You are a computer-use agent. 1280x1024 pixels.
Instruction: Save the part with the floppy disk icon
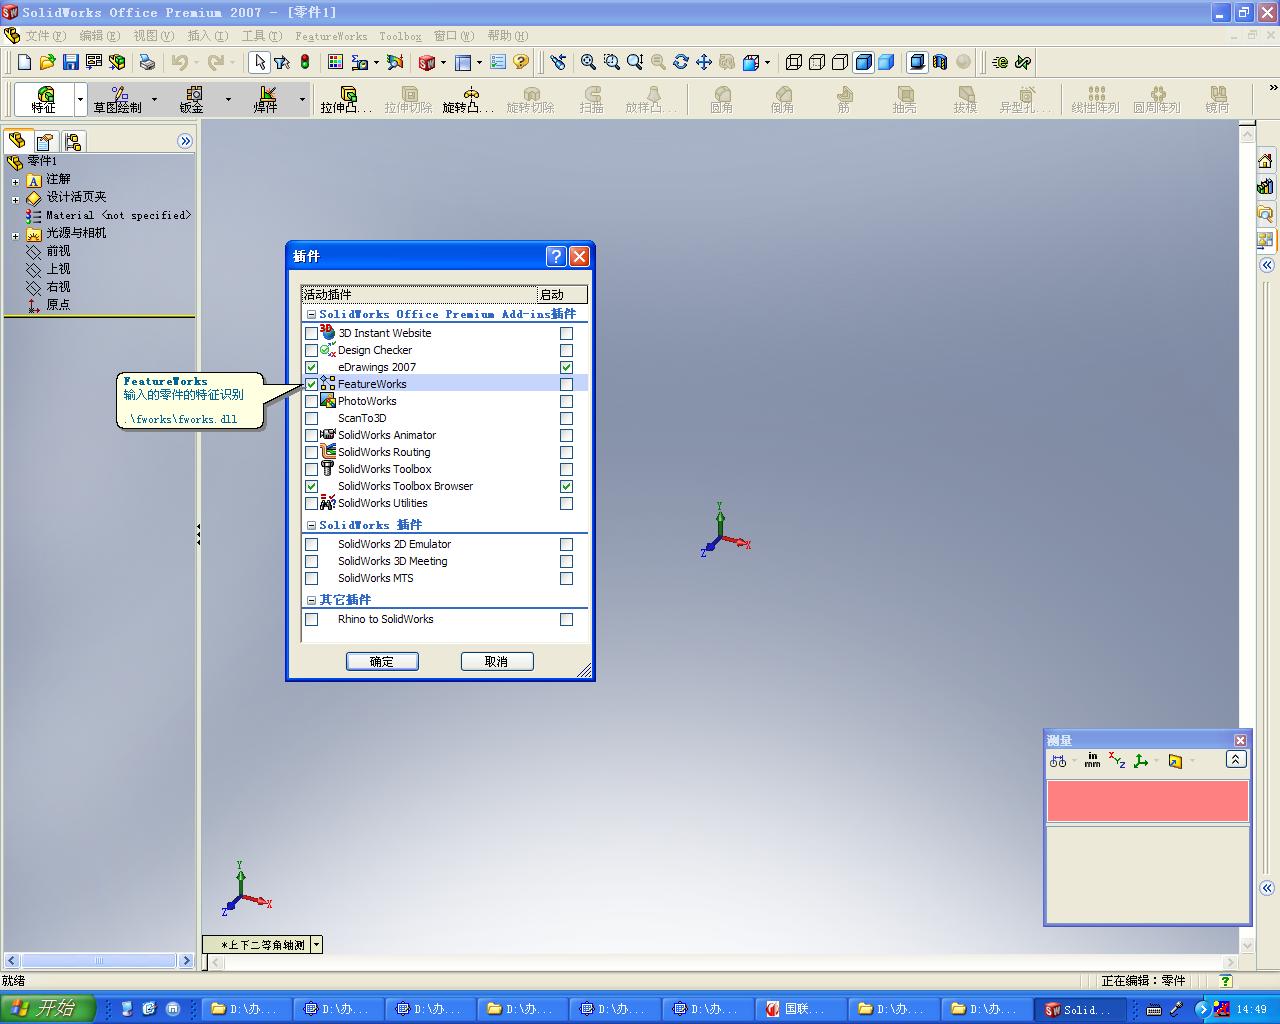[x=71, y=62]
